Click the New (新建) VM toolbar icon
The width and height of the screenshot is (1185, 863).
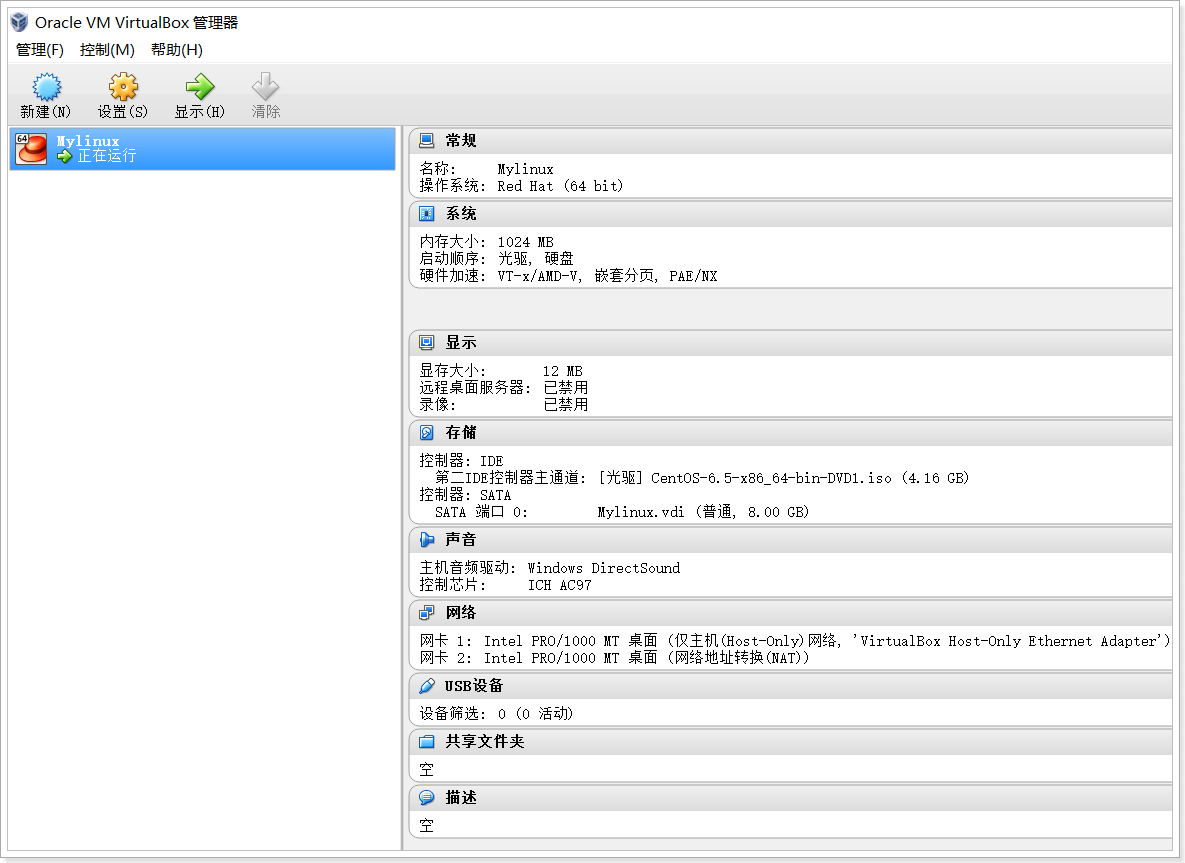(x=46, y=87)
